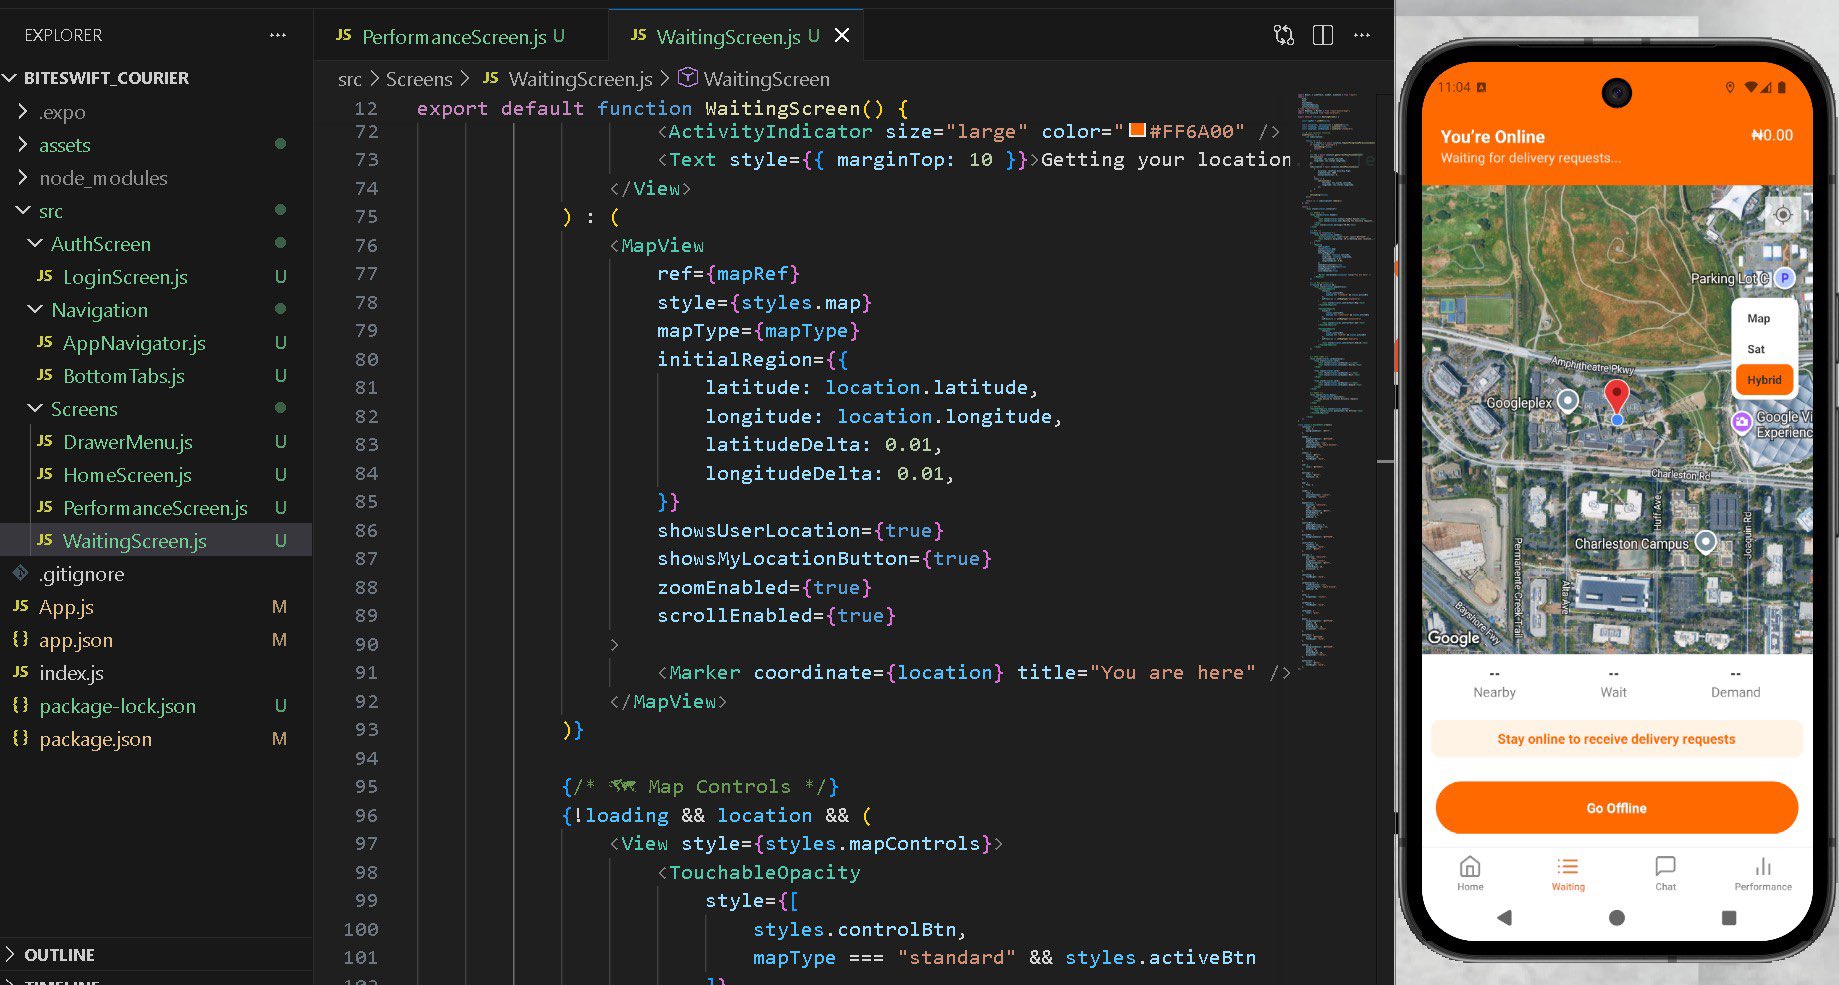Click the Screens breadcrumb segment

[x=418, y=79]
